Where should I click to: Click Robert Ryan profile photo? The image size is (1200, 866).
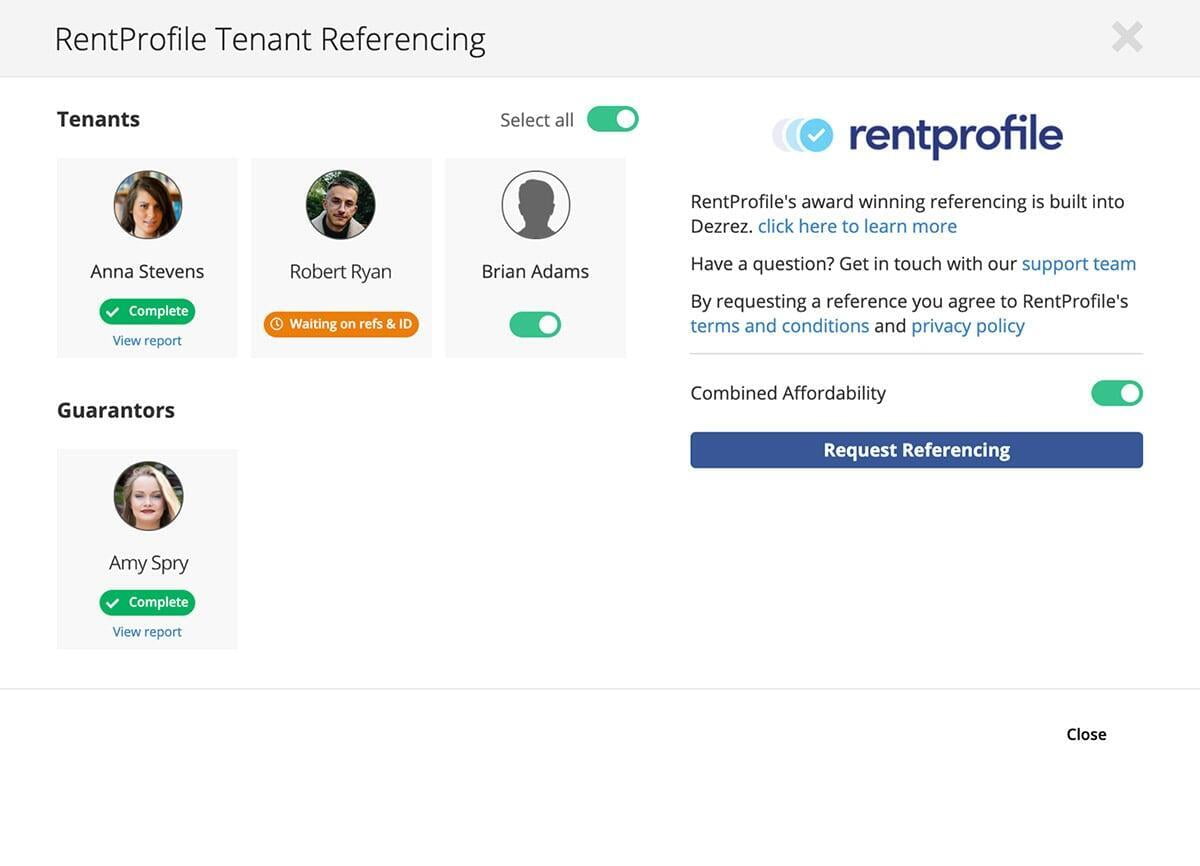click(x=341, y=205)
